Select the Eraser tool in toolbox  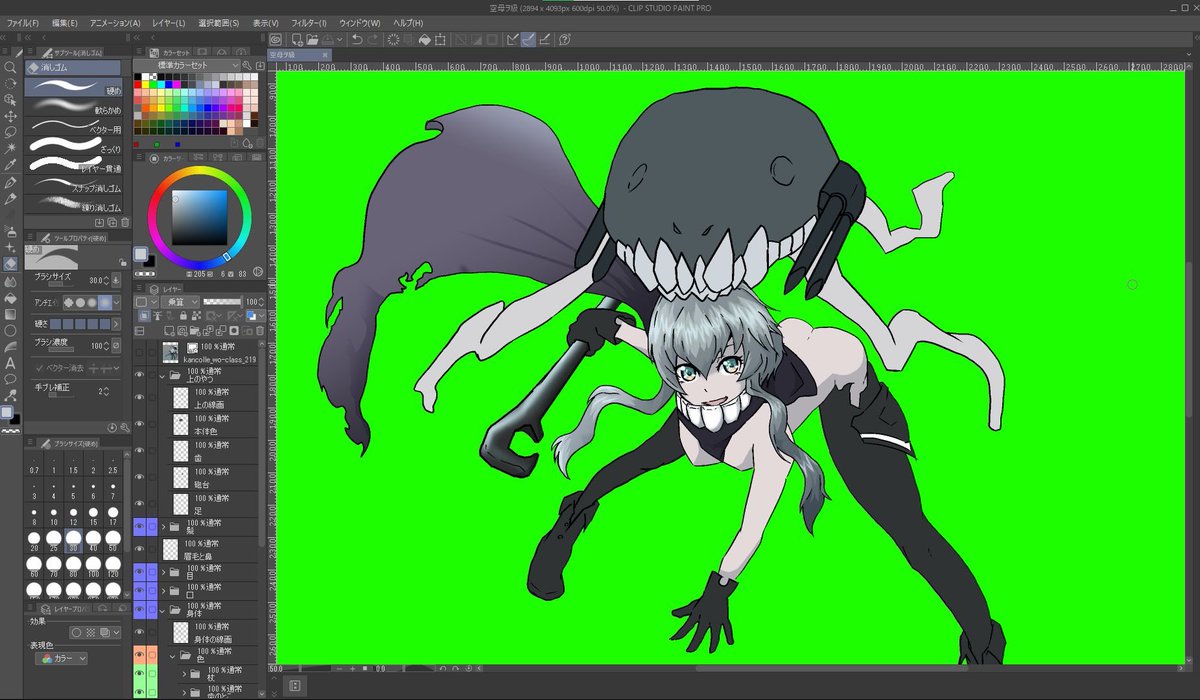coord(10,264)
